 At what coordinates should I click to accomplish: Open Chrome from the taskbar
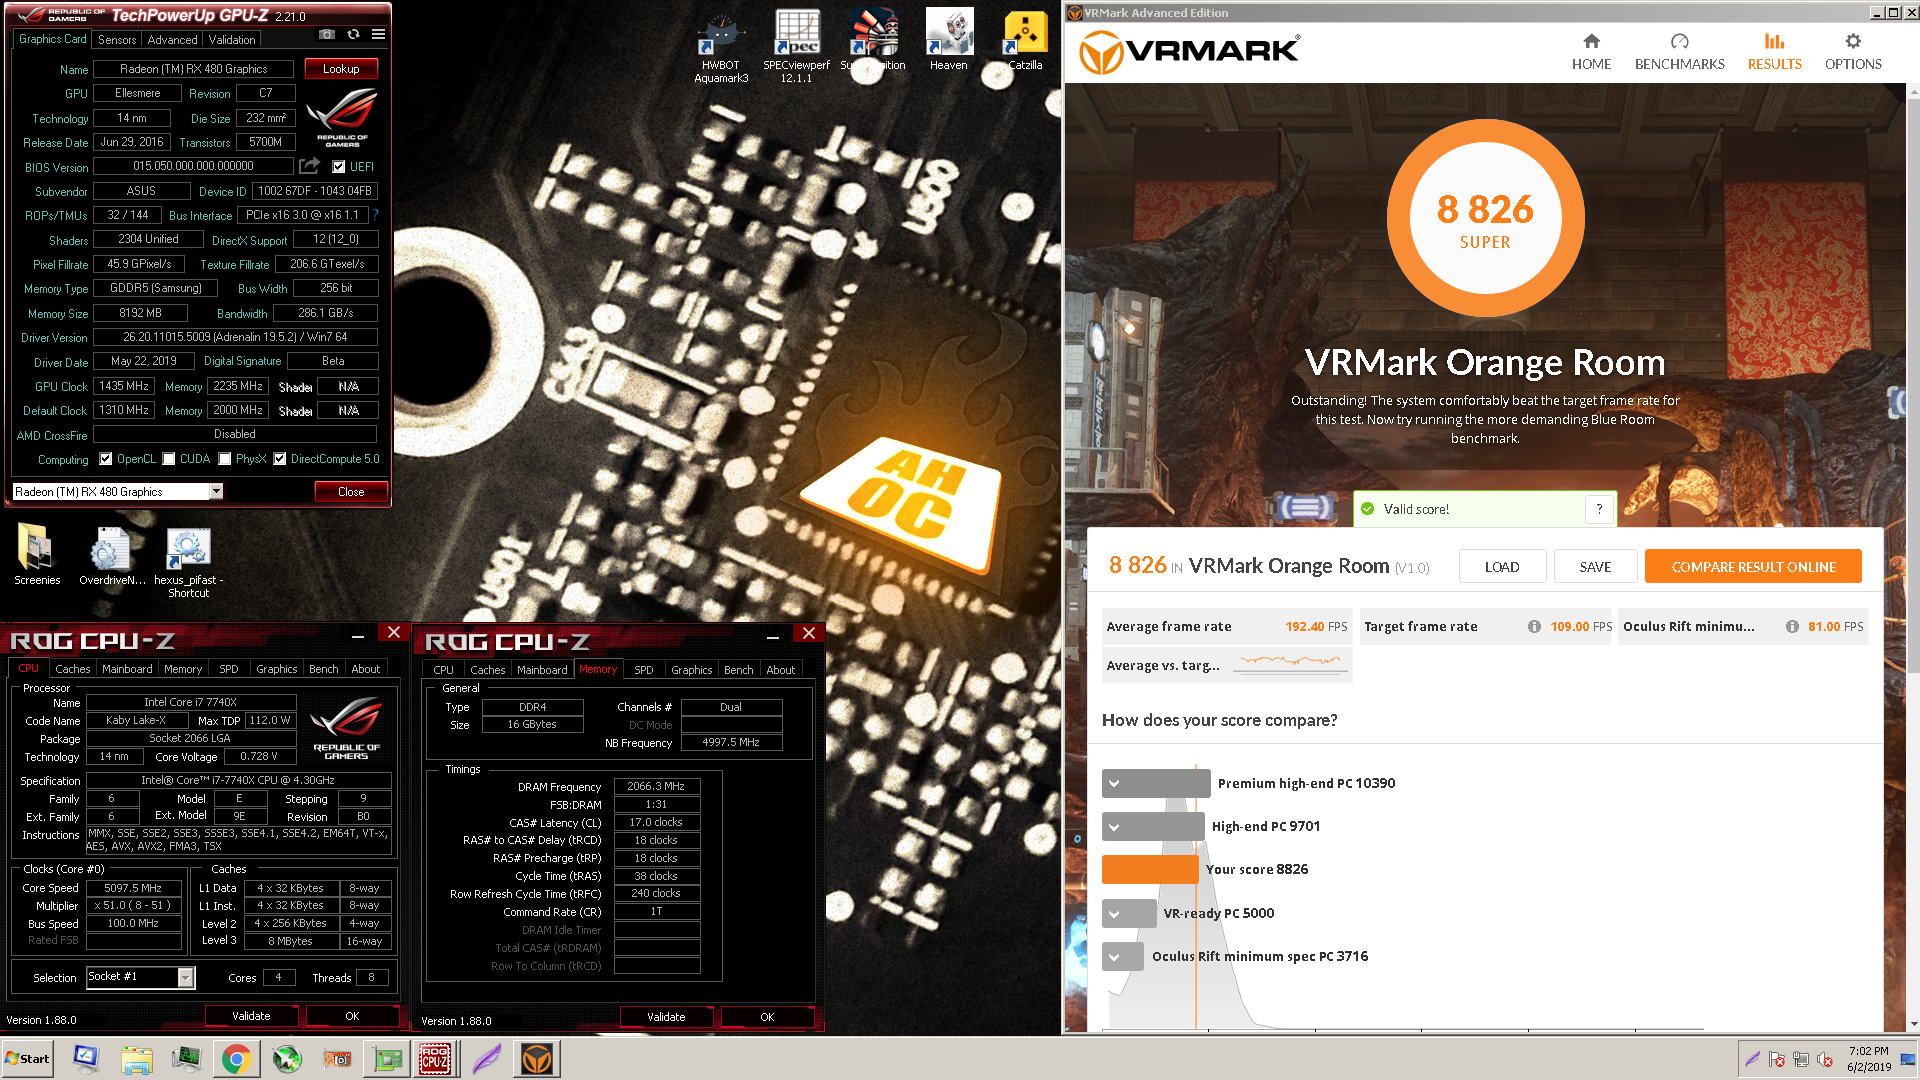pos(236,1059)
